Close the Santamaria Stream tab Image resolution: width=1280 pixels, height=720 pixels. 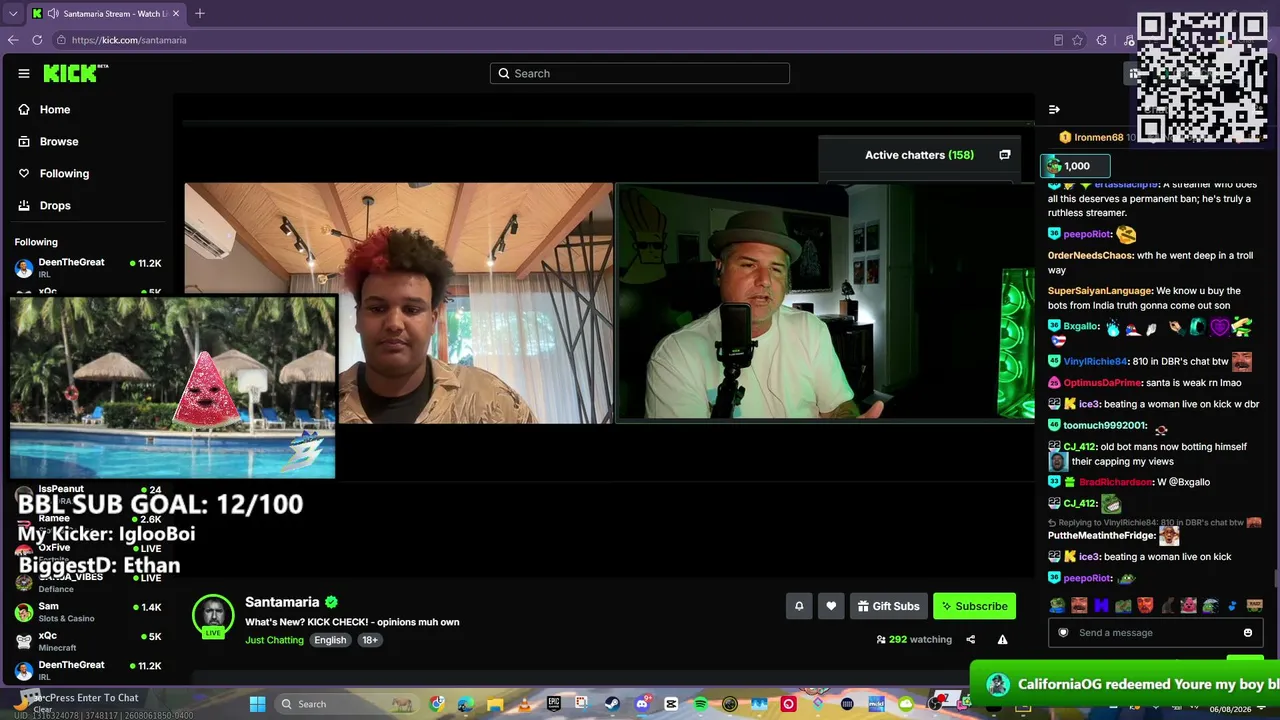(x=176, y=14)
